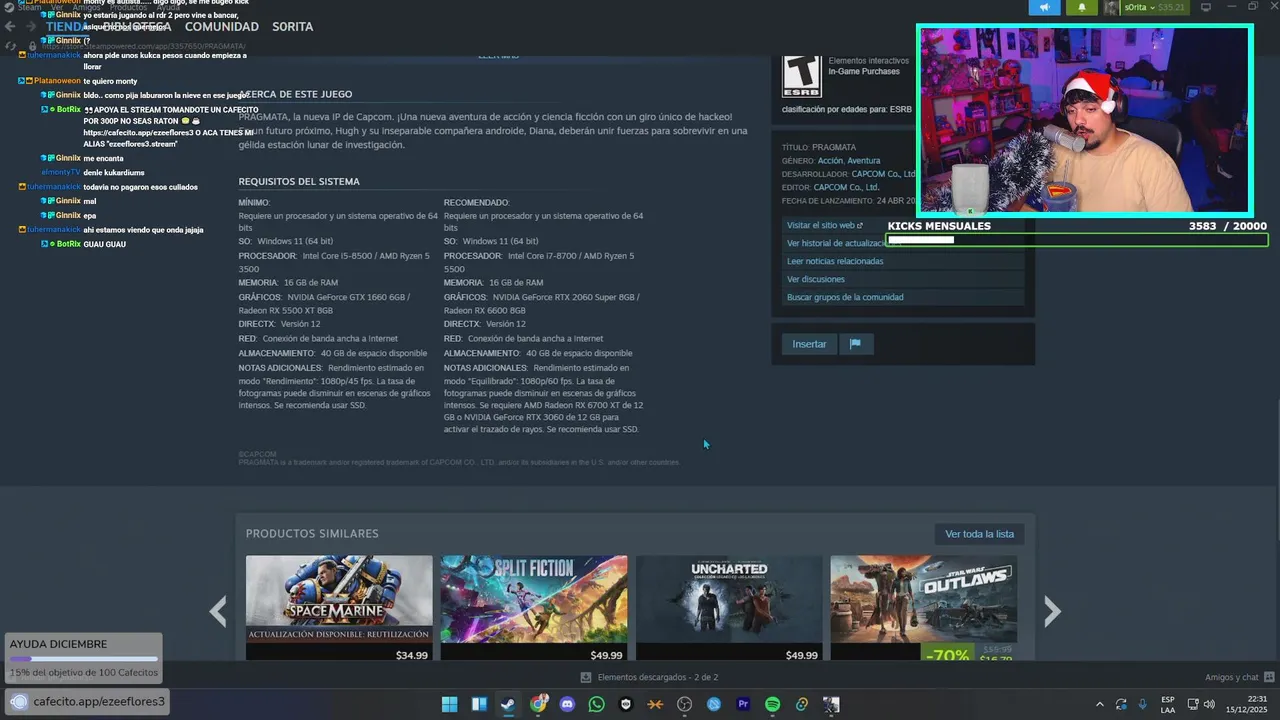Open the Steam menu
This screenshot has height=720, width=1280.
point(29,7)
